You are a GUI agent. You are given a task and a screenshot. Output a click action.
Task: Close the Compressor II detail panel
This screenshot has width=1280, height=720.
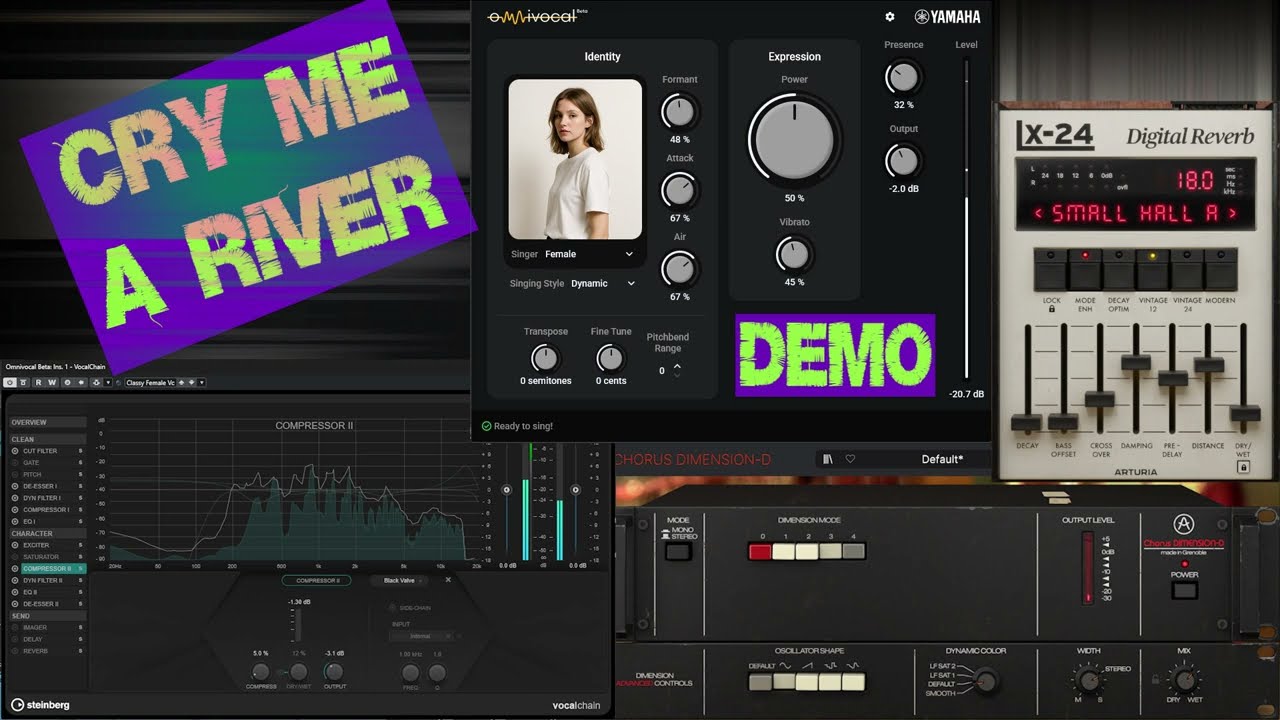(448, 579)
